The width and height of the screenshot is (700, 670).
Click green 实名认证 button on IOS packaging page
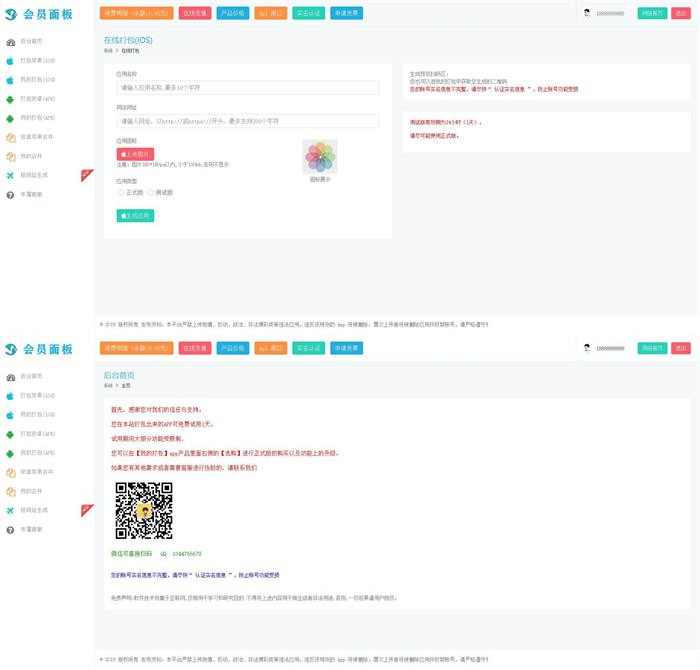pos(308,13)
